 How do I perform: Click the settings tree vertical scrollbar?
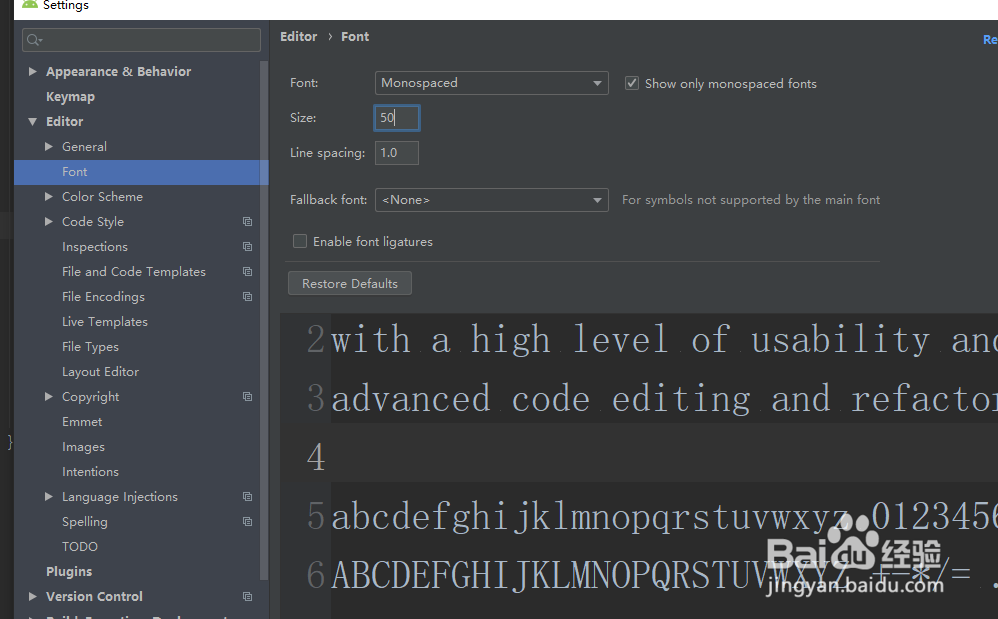point(264,321)
